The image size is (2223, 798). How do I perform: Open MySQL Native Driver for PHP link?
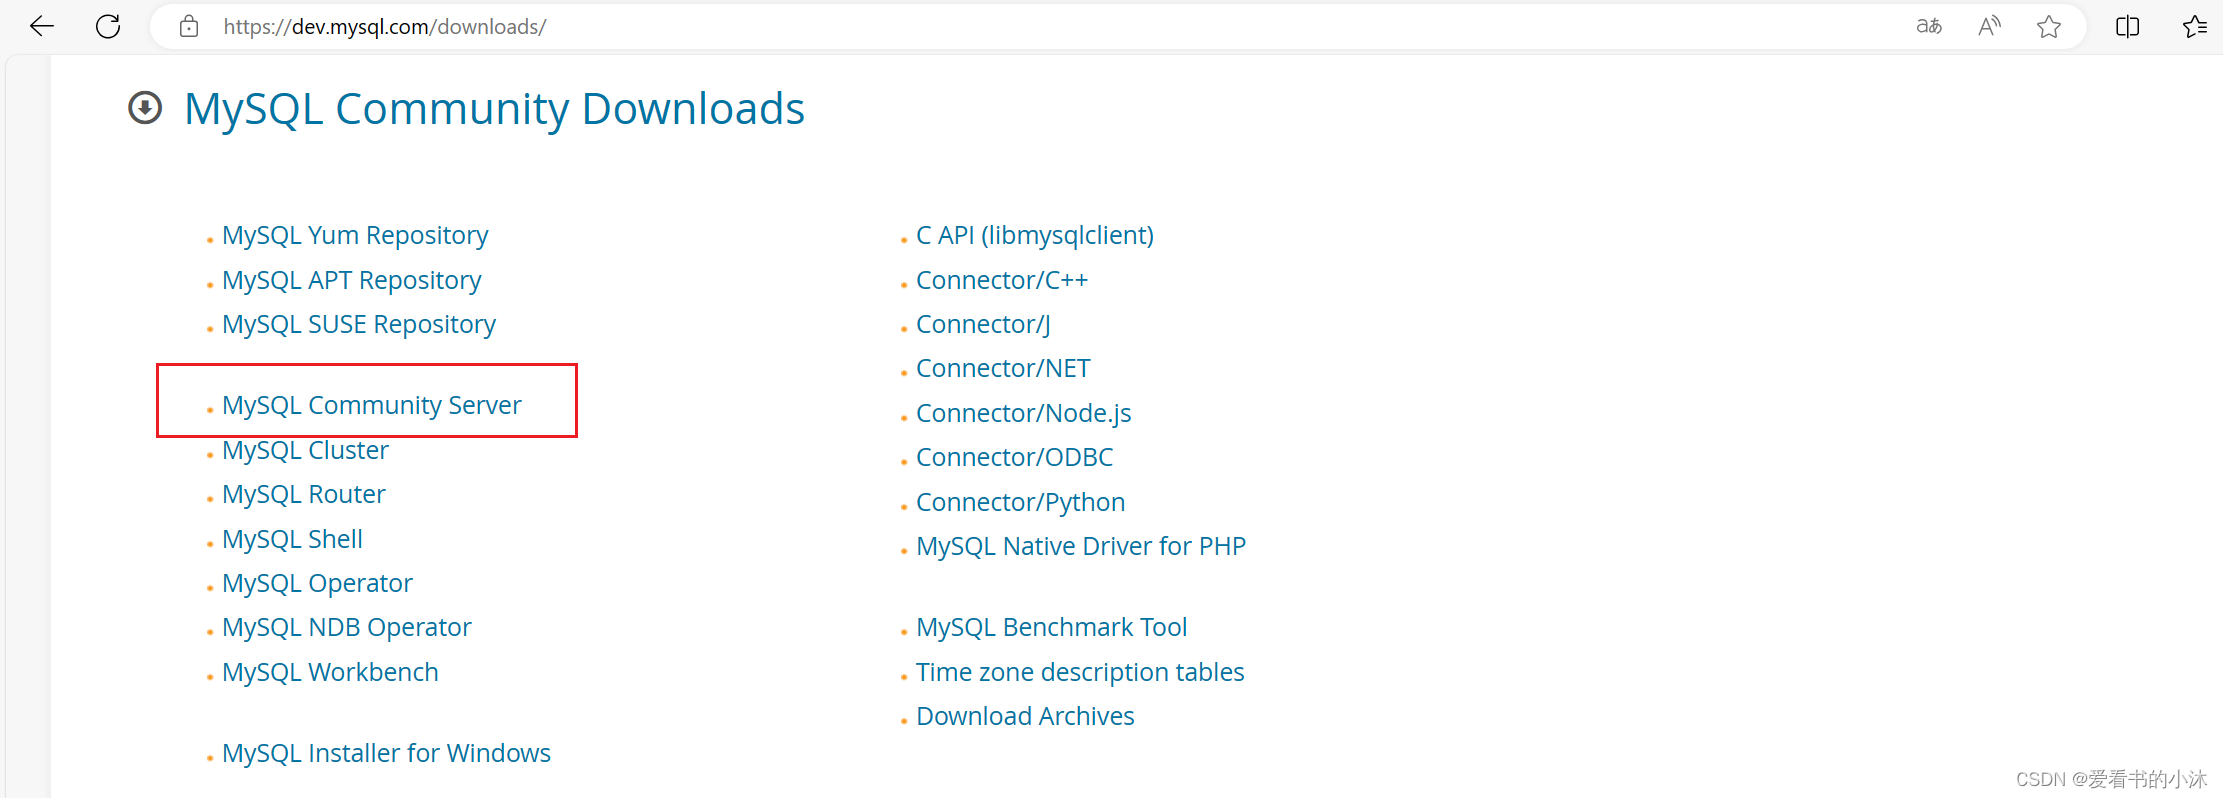[x=1081, y=546]
